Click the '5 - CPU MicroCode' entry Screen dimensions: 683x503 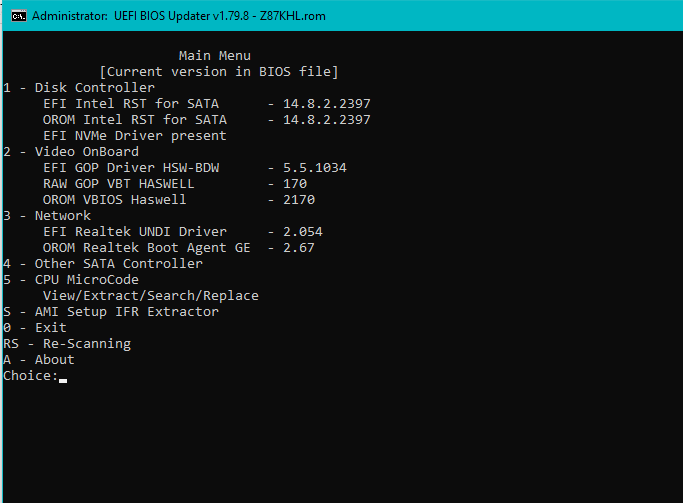(x=71, y=280)
